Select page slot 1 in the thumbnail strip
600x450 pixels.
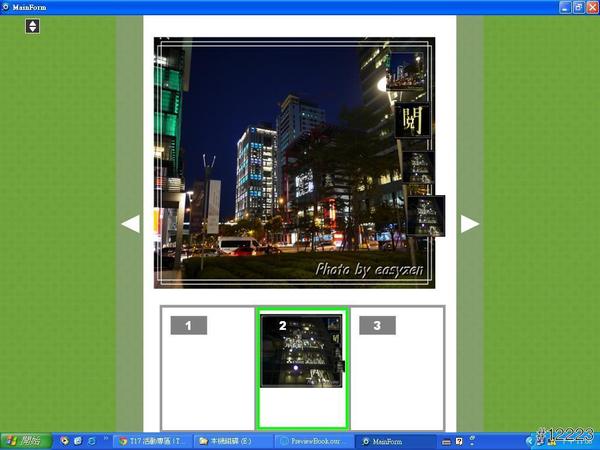(x=208, y=368)
